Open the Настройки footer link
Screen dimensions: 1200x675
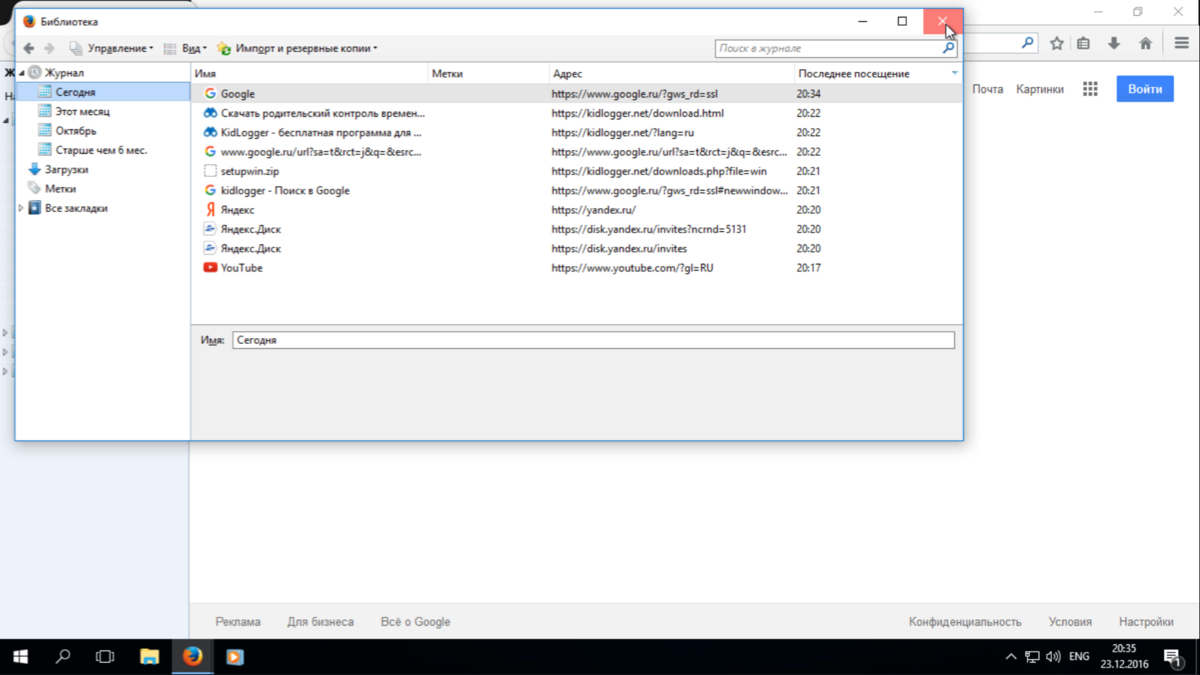(x=1146, y=622)
